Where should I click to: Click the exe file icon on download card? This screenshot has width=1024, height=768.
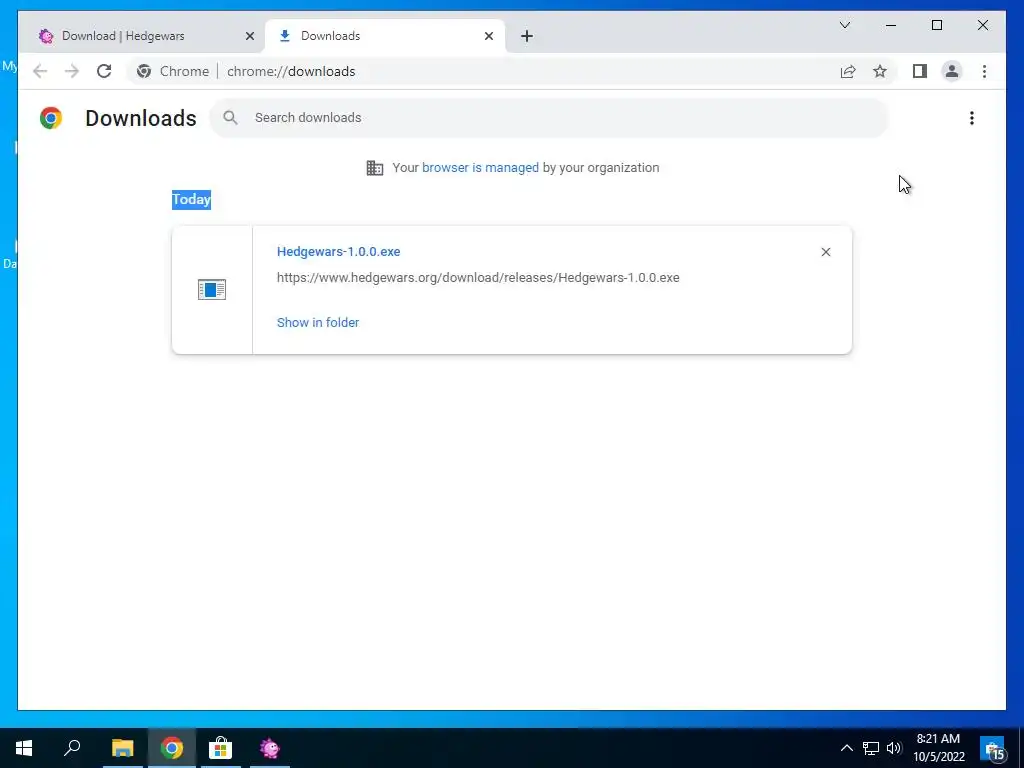pyautogui.click(x=212, y=289)
